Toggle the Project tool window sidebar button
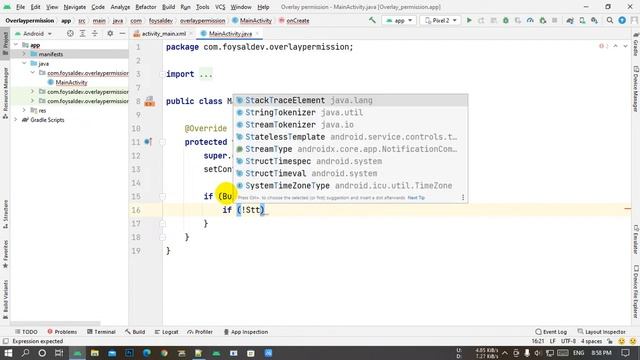Viewport: 640px width, 360px height. 5,44
